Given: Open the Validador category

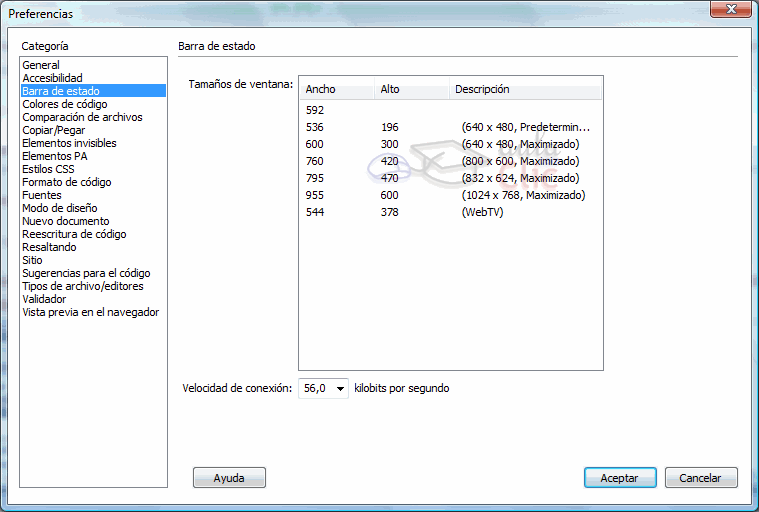Looking at the screenshot, I should click(44, 299).
